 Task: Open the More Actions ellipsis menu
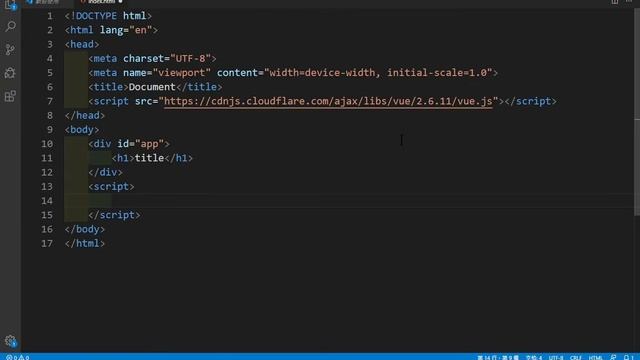[629, 2]
